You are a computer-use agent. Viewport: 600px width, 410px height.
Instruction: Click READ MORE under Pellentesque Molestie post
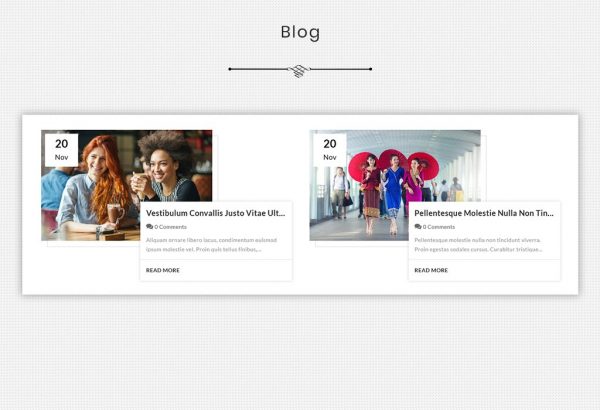click(x=431, y=270)
